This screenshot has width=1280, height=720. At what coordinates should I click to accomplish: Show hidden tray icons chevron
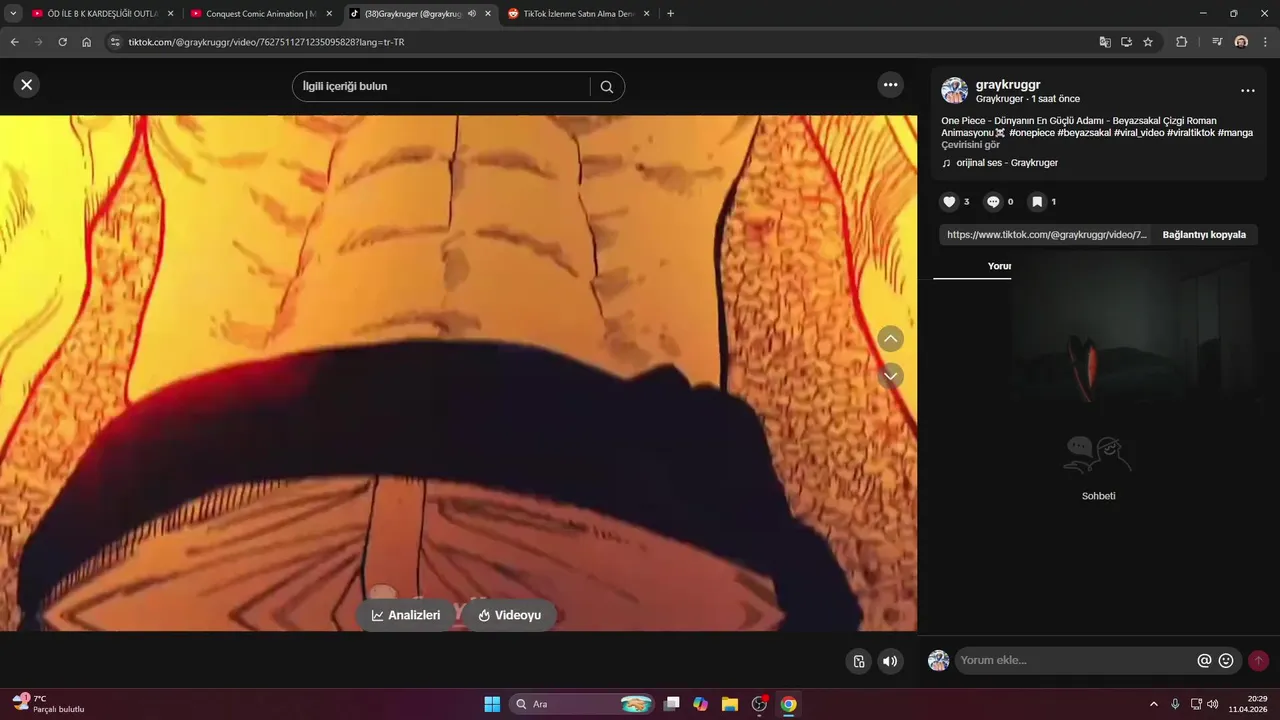coord(1153,704)
